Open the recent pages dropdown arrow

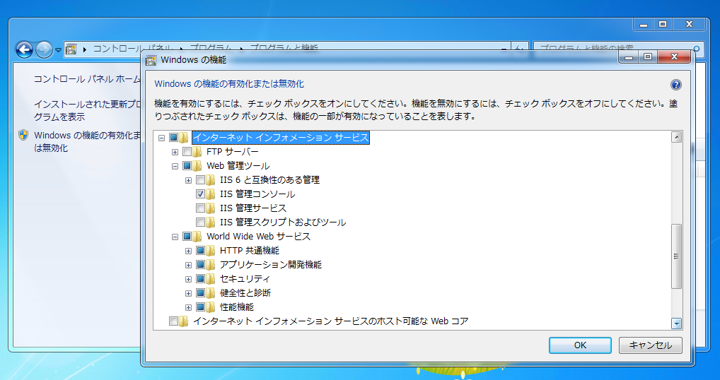pyautogui.click(x=58, y=50)
